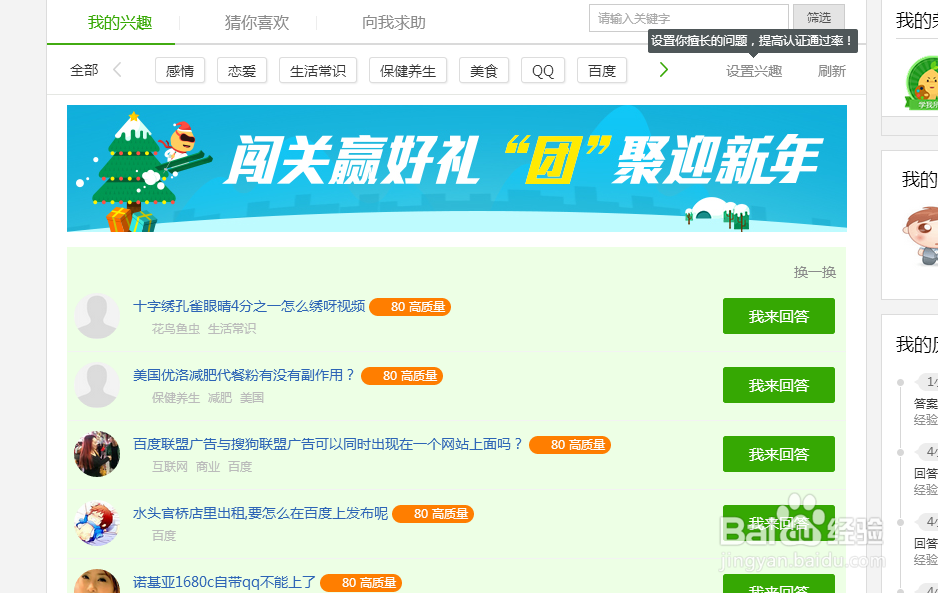Click the 80 高质量 badge on the 诺基亚 question
This screenshot has width=938, height=593.
pos(361,583)
